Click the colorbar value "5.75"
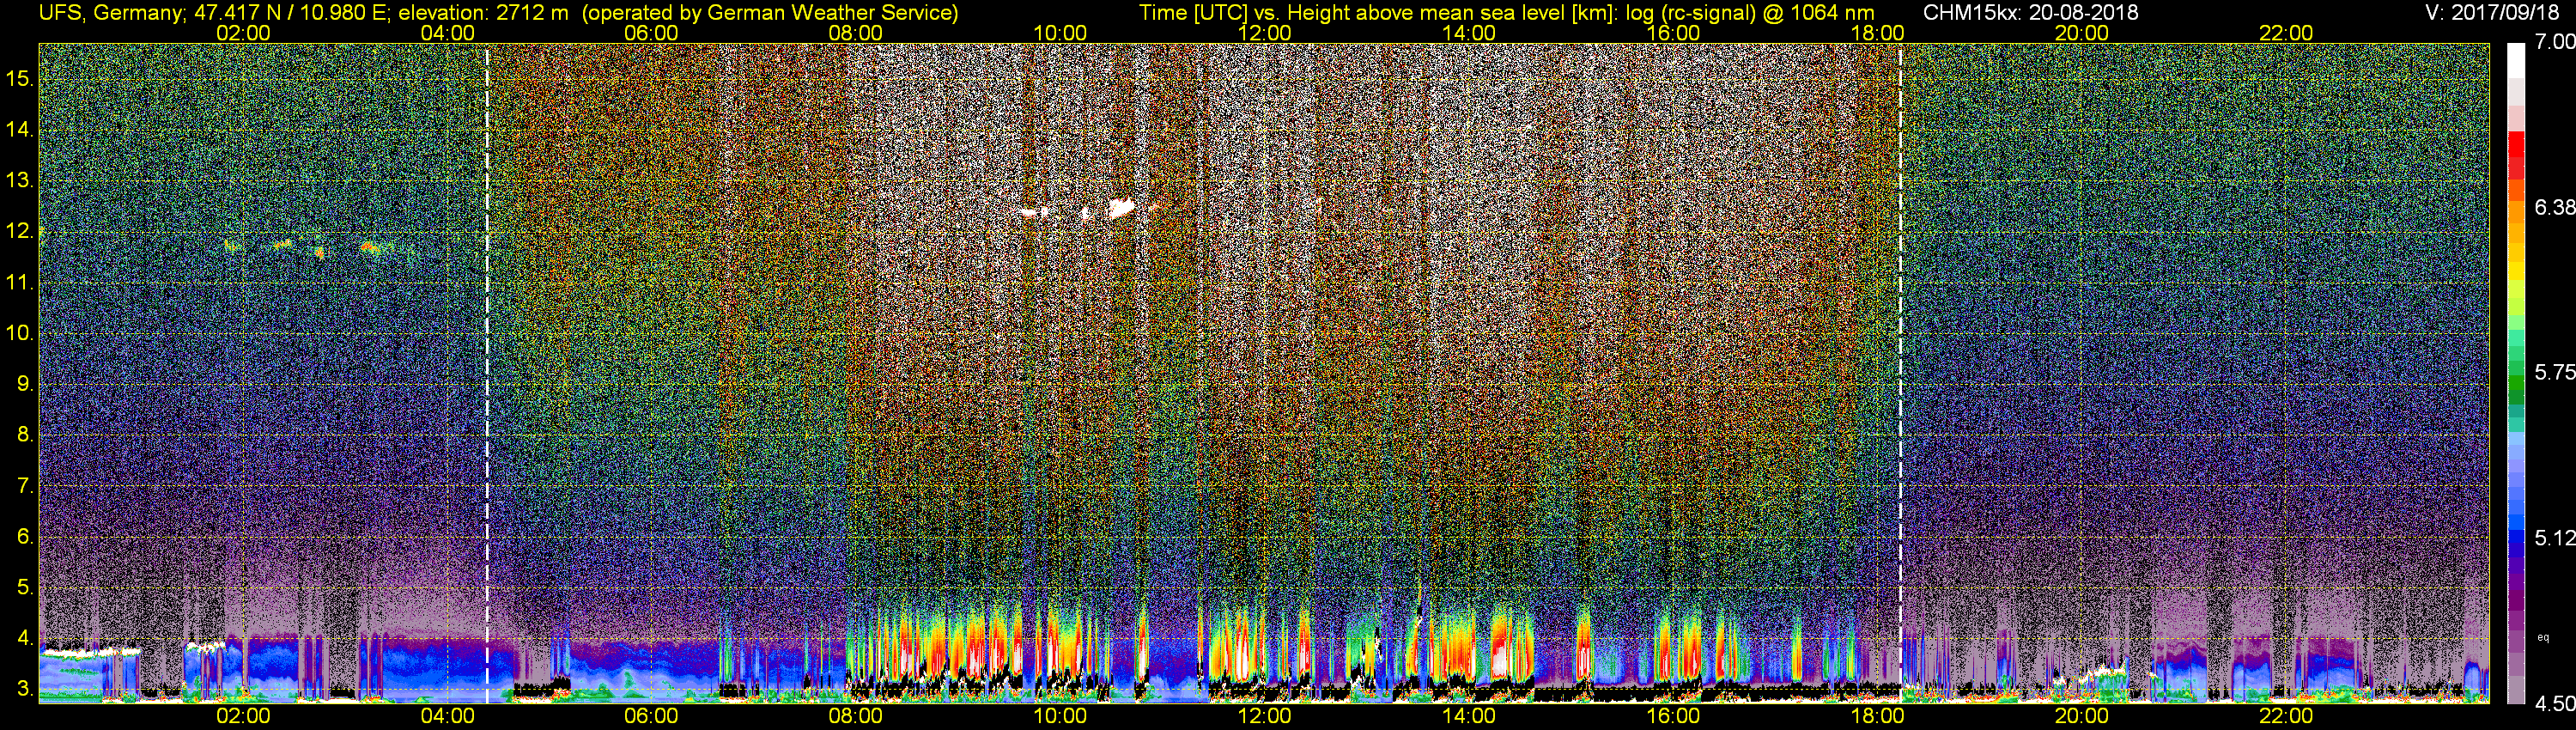This screenshot has height=730, width=2576. [x=2555, y=372]
